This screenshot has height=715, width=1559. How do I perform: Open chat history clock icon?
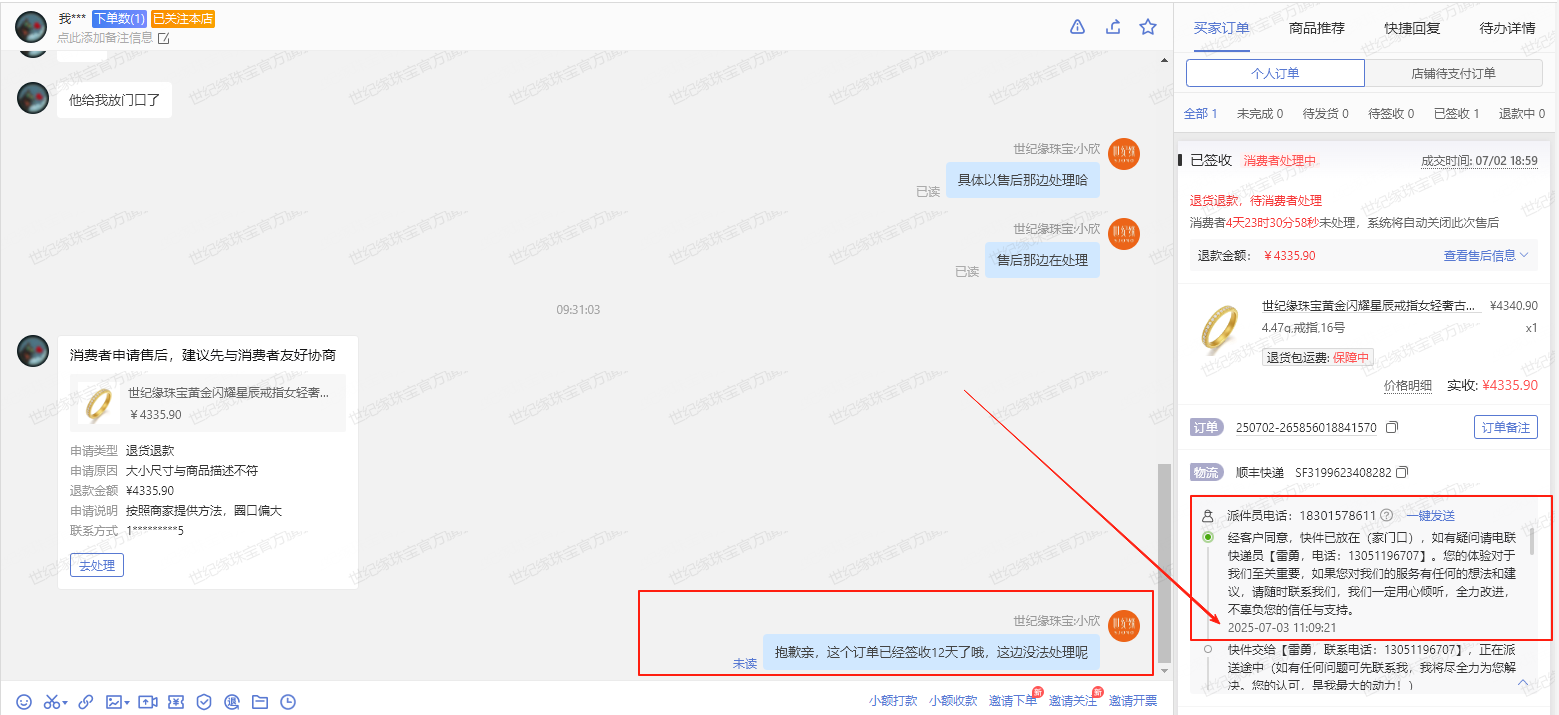coord(288,702)
